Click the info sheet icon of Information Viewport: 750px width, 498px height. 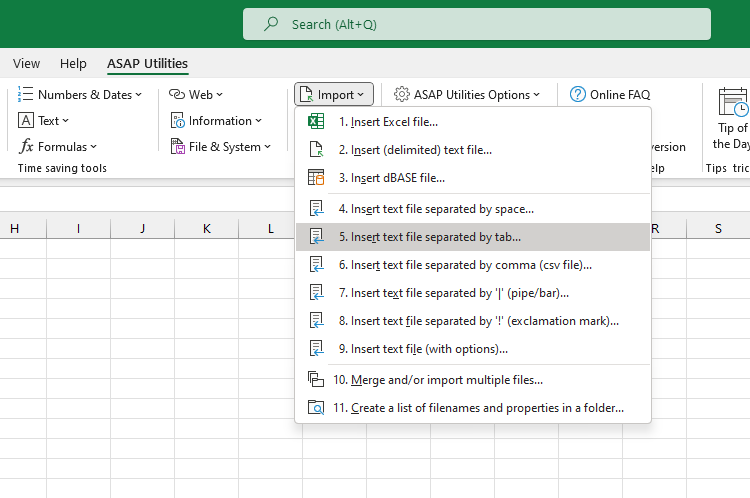pyautogui.click(x=177, y=121)
